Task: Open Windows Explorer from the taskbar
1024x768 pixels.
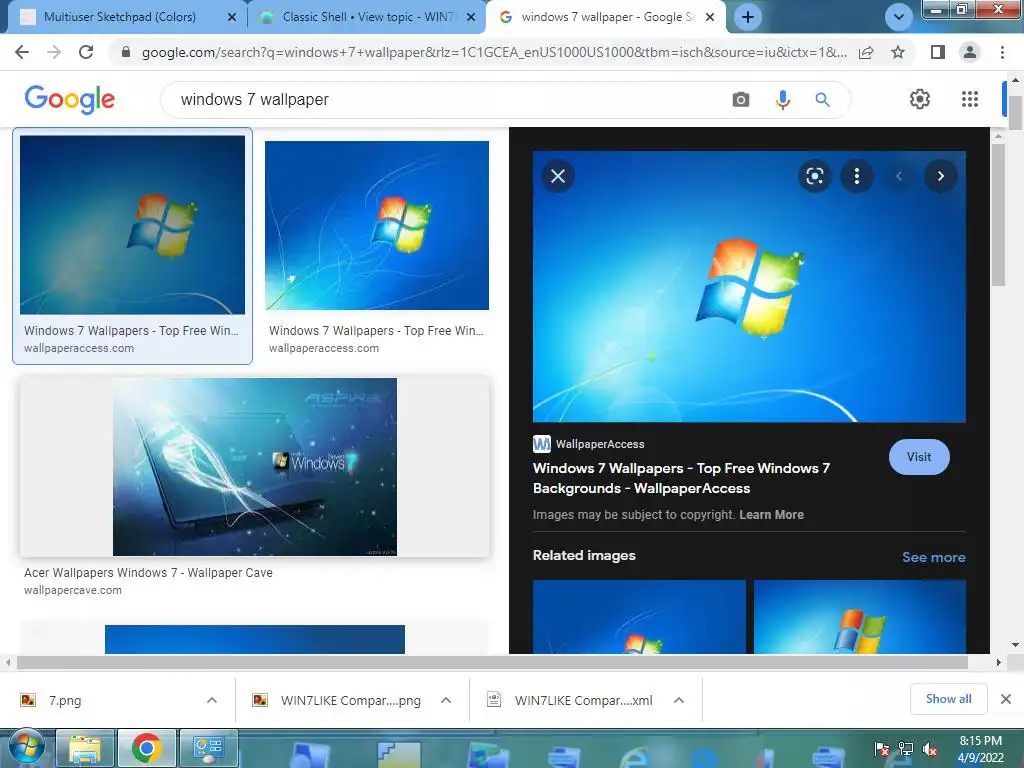Action: tap(86, 748)
